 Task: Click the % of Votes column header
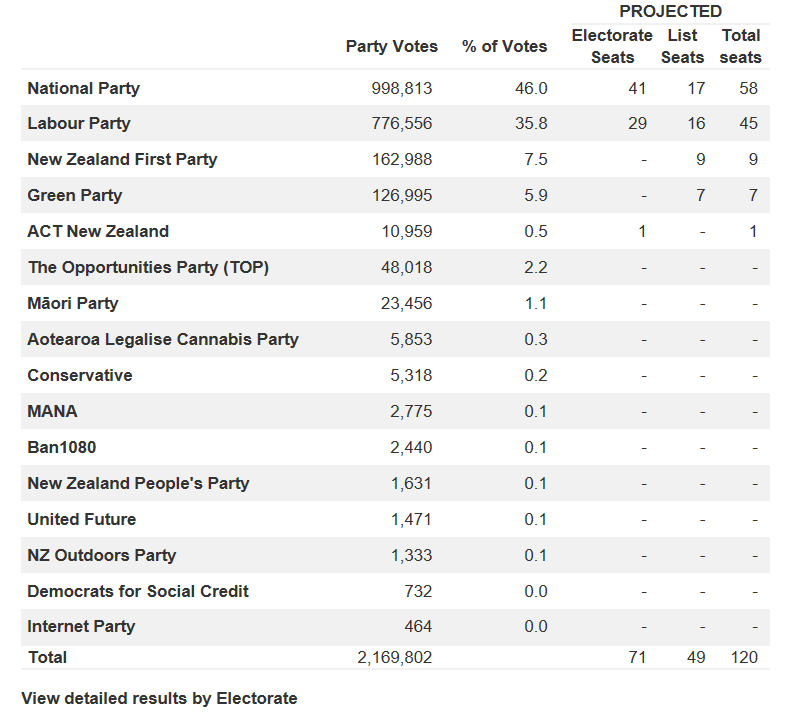tap(505, 47)
